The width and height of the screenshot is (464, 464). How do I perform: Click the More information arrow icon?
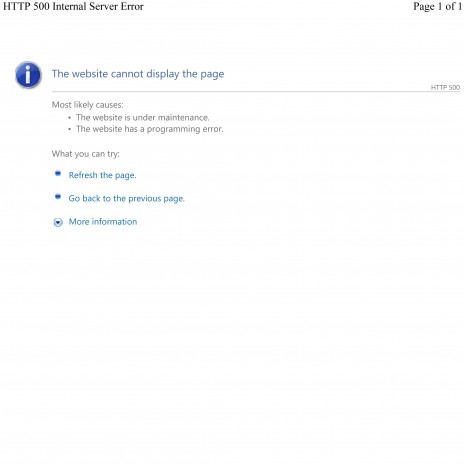pyautogui.click(x=58, y=222)
